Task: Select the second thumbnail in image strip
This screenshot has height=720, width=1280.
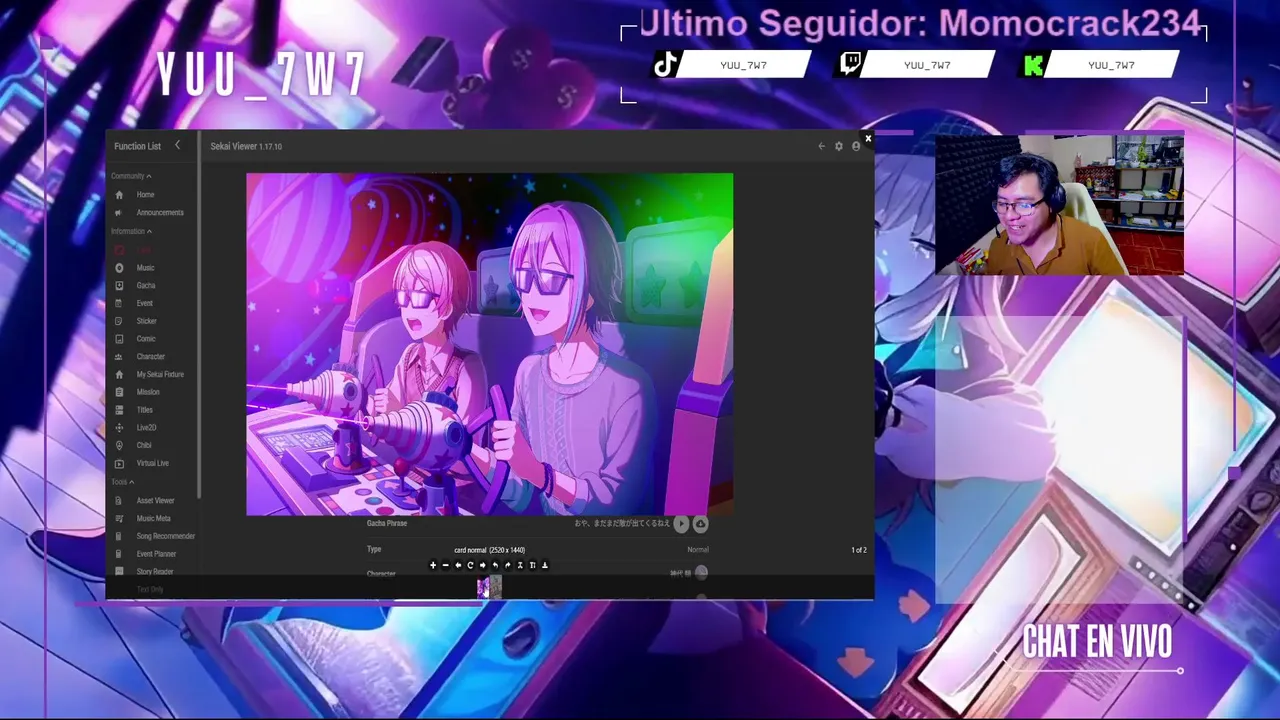Action: click(x=496, y=587)
